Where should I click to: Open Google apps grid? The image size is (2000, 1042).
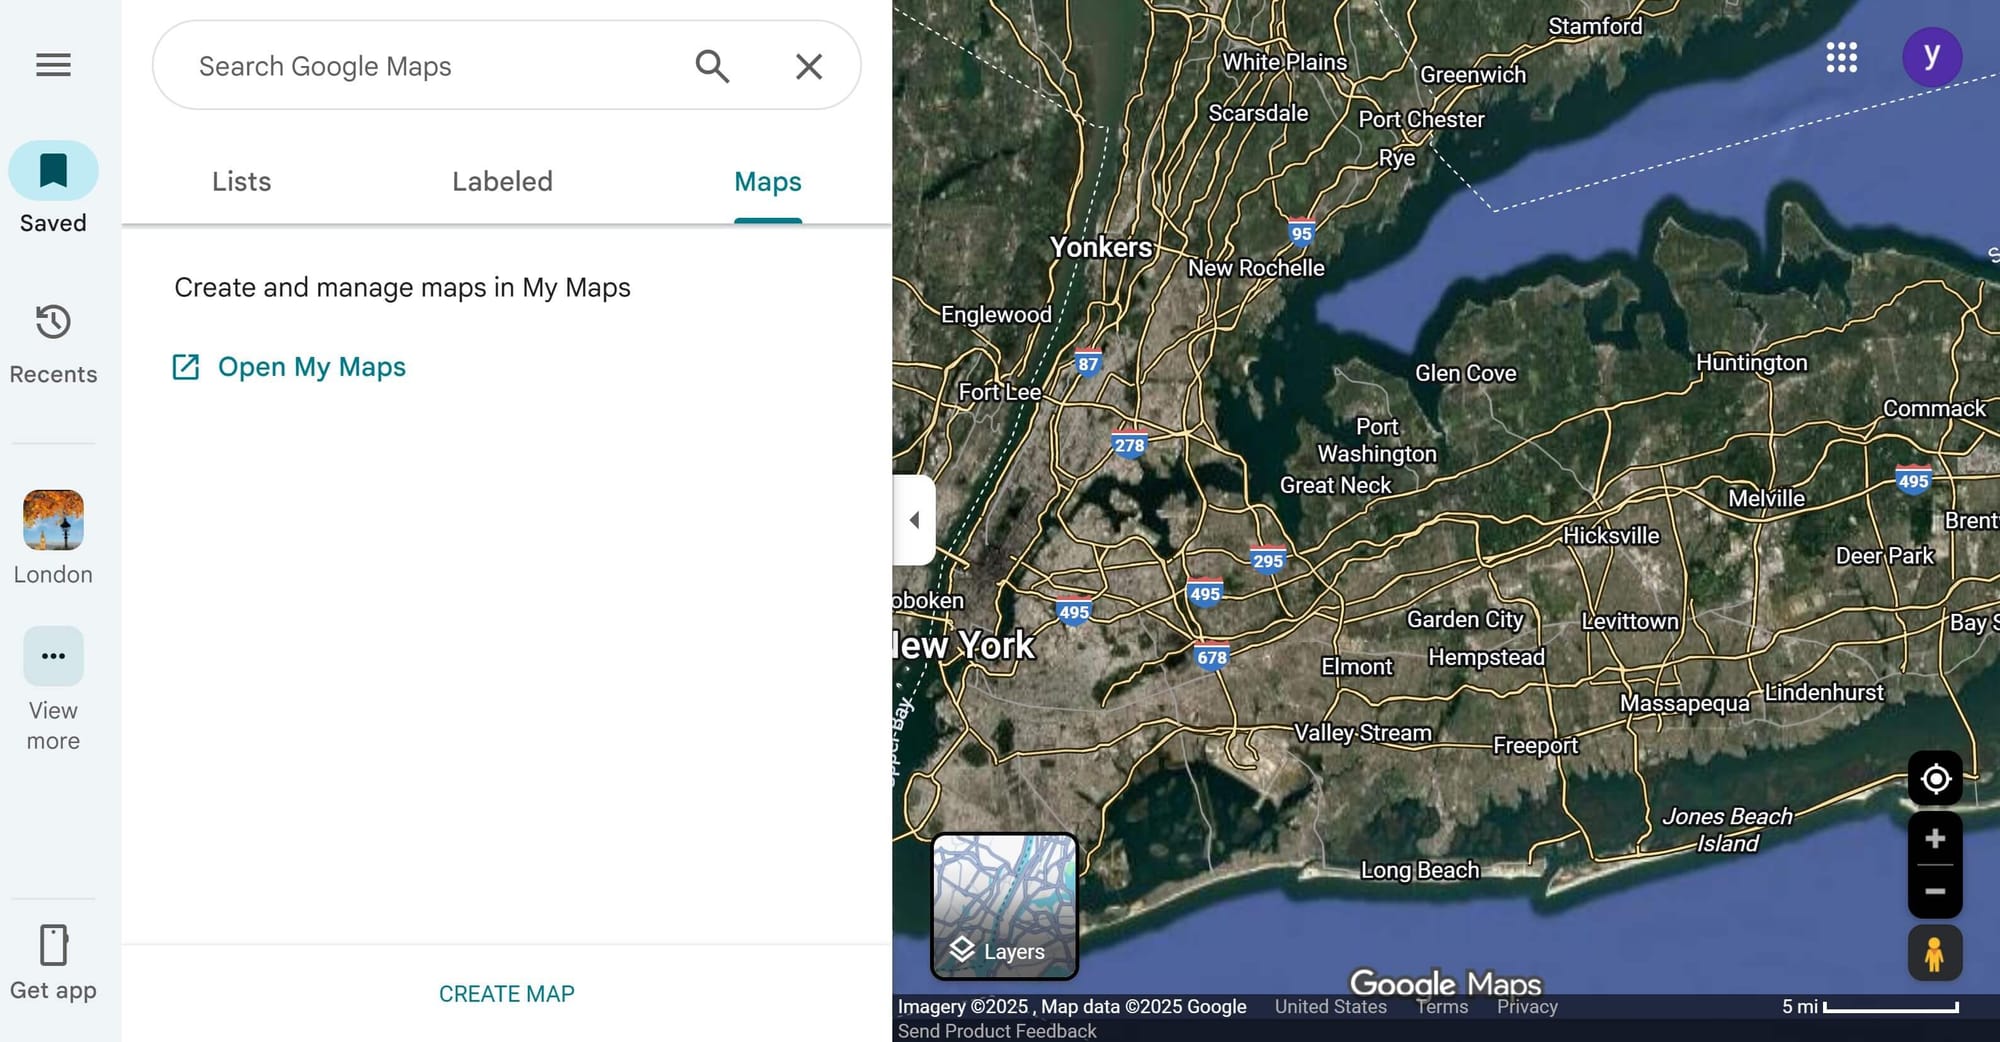[1841, 57]
